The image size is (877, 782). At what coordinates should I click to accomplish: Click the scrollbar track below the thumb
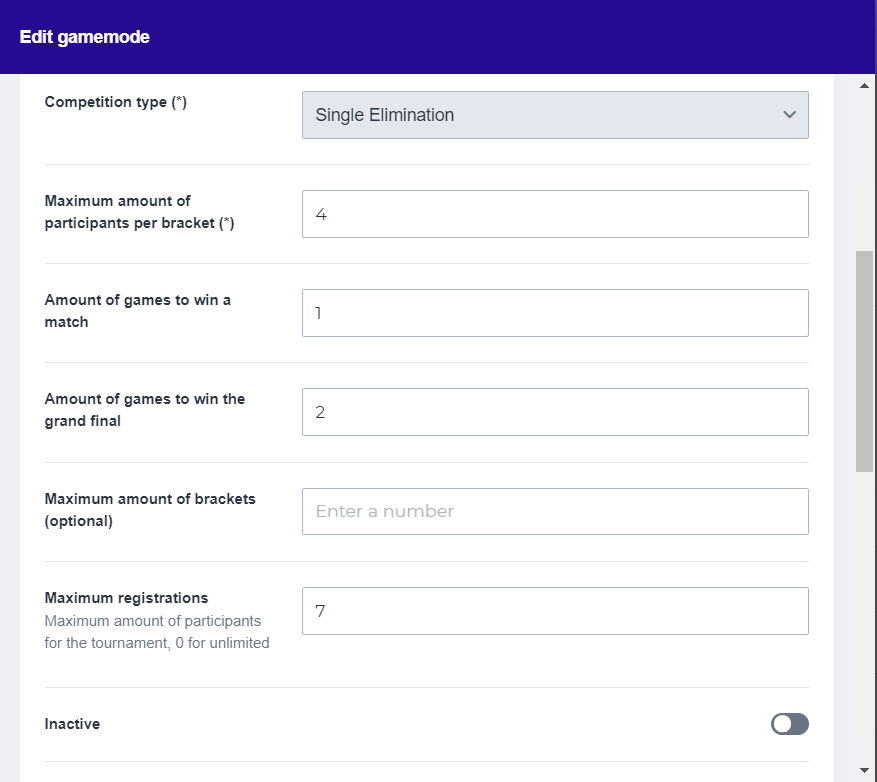tap(865, 620)
